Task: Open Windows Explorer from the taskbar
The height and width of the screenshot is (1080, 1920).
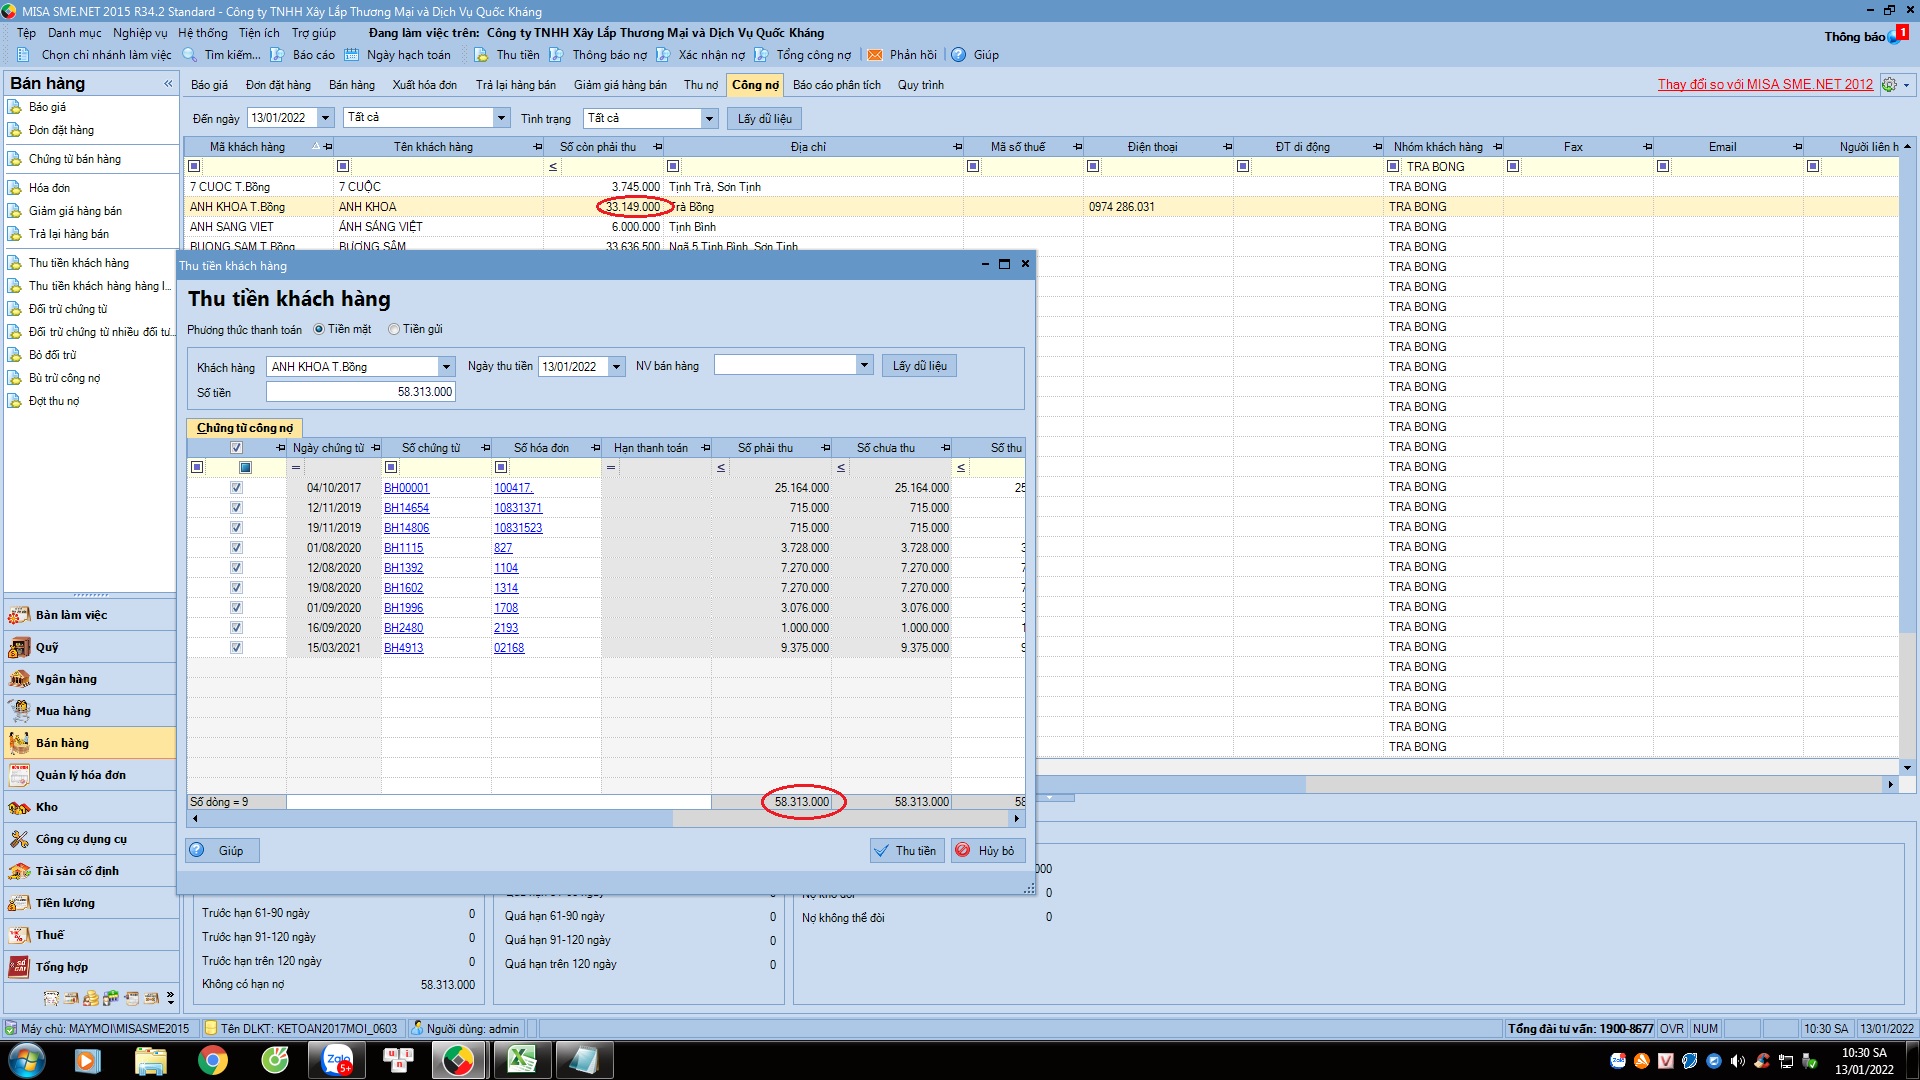Action: 150,1060
